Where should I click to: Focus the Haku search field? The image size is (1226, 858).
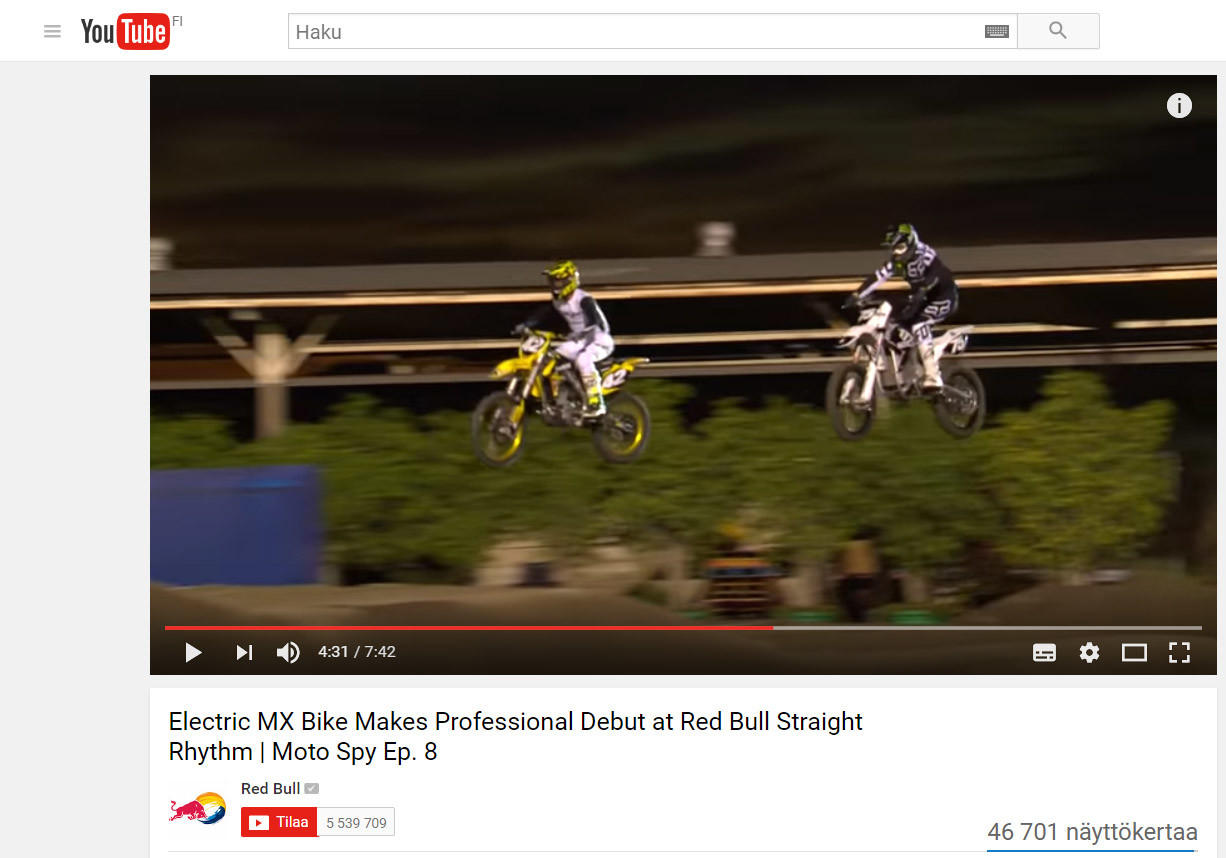pyautogui.click(x=637, y=31)
